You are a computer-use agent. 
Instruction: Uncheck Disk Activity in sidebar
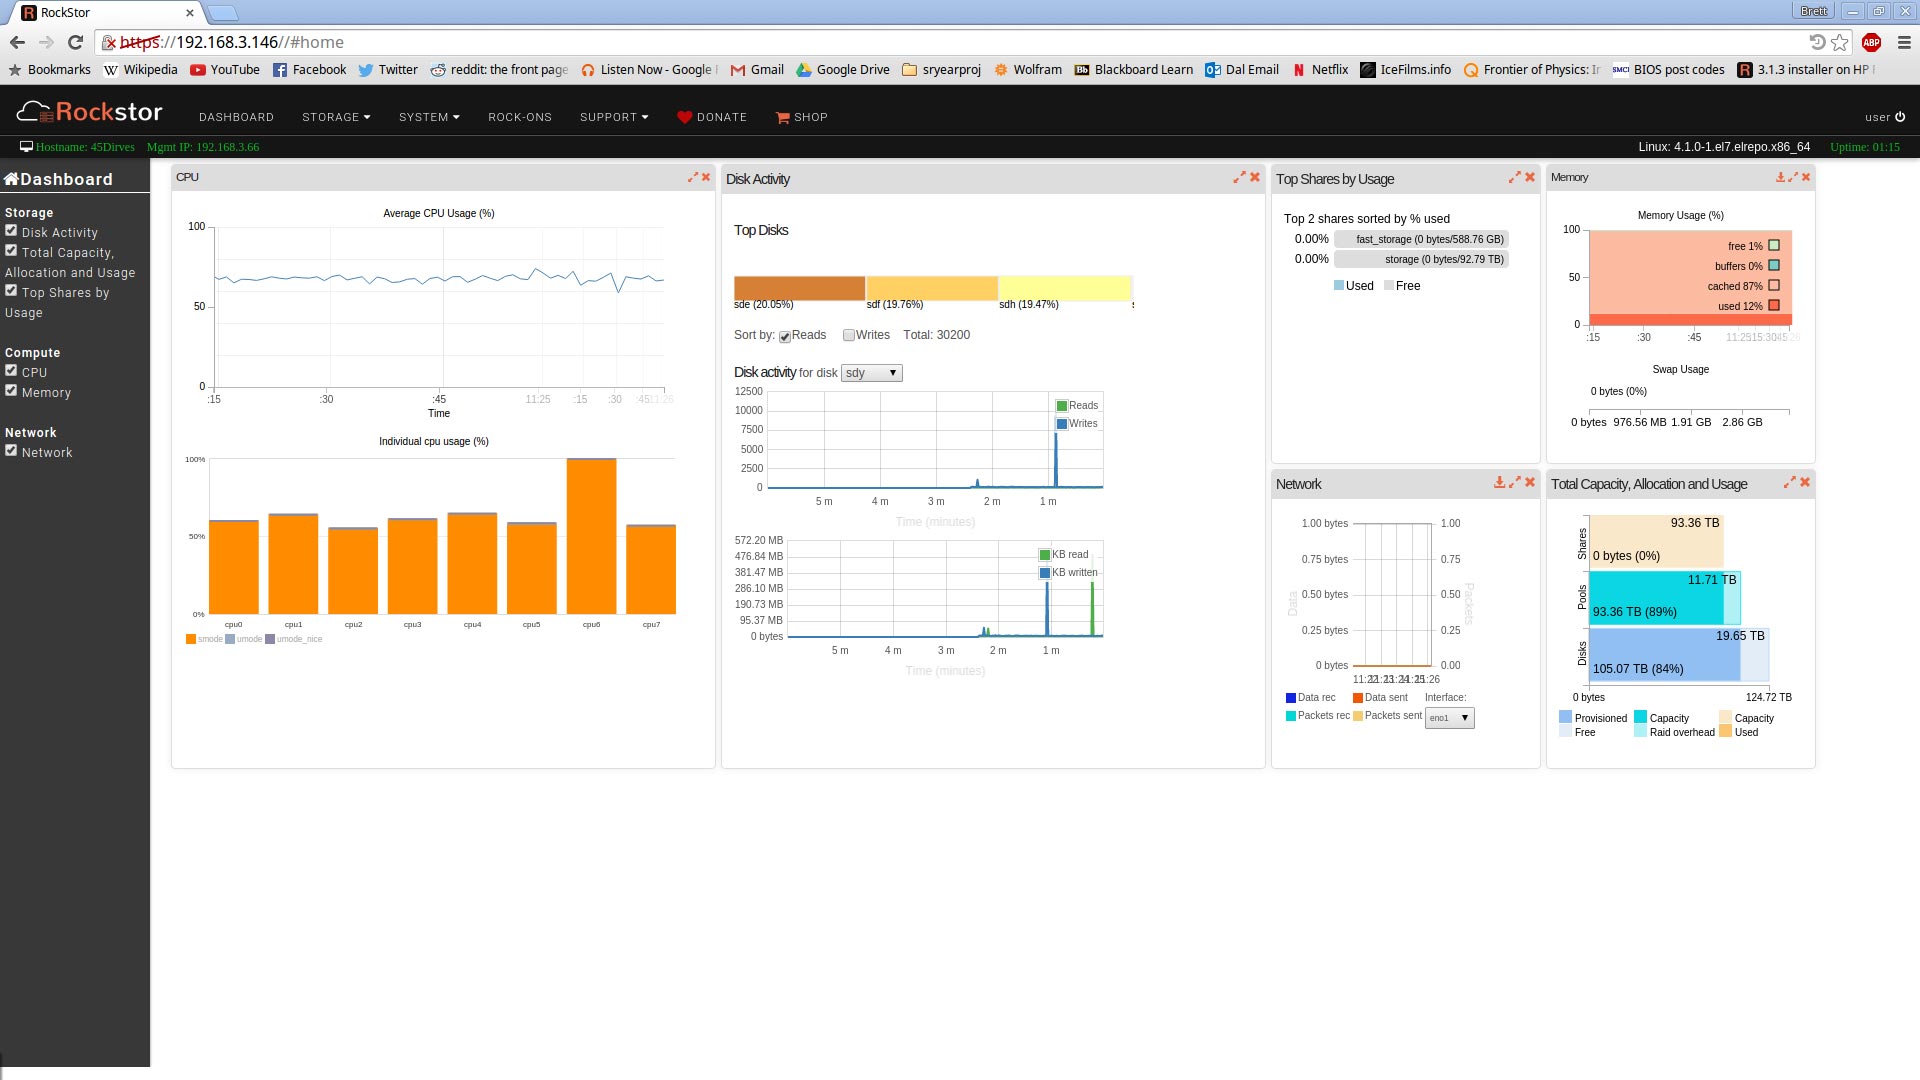tap(11, 231)
